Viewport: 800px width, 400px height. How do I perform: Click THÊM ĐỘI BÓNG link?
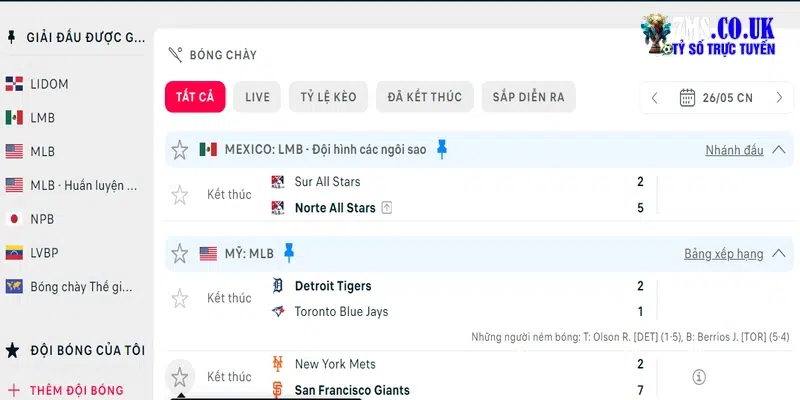point(77,391)
